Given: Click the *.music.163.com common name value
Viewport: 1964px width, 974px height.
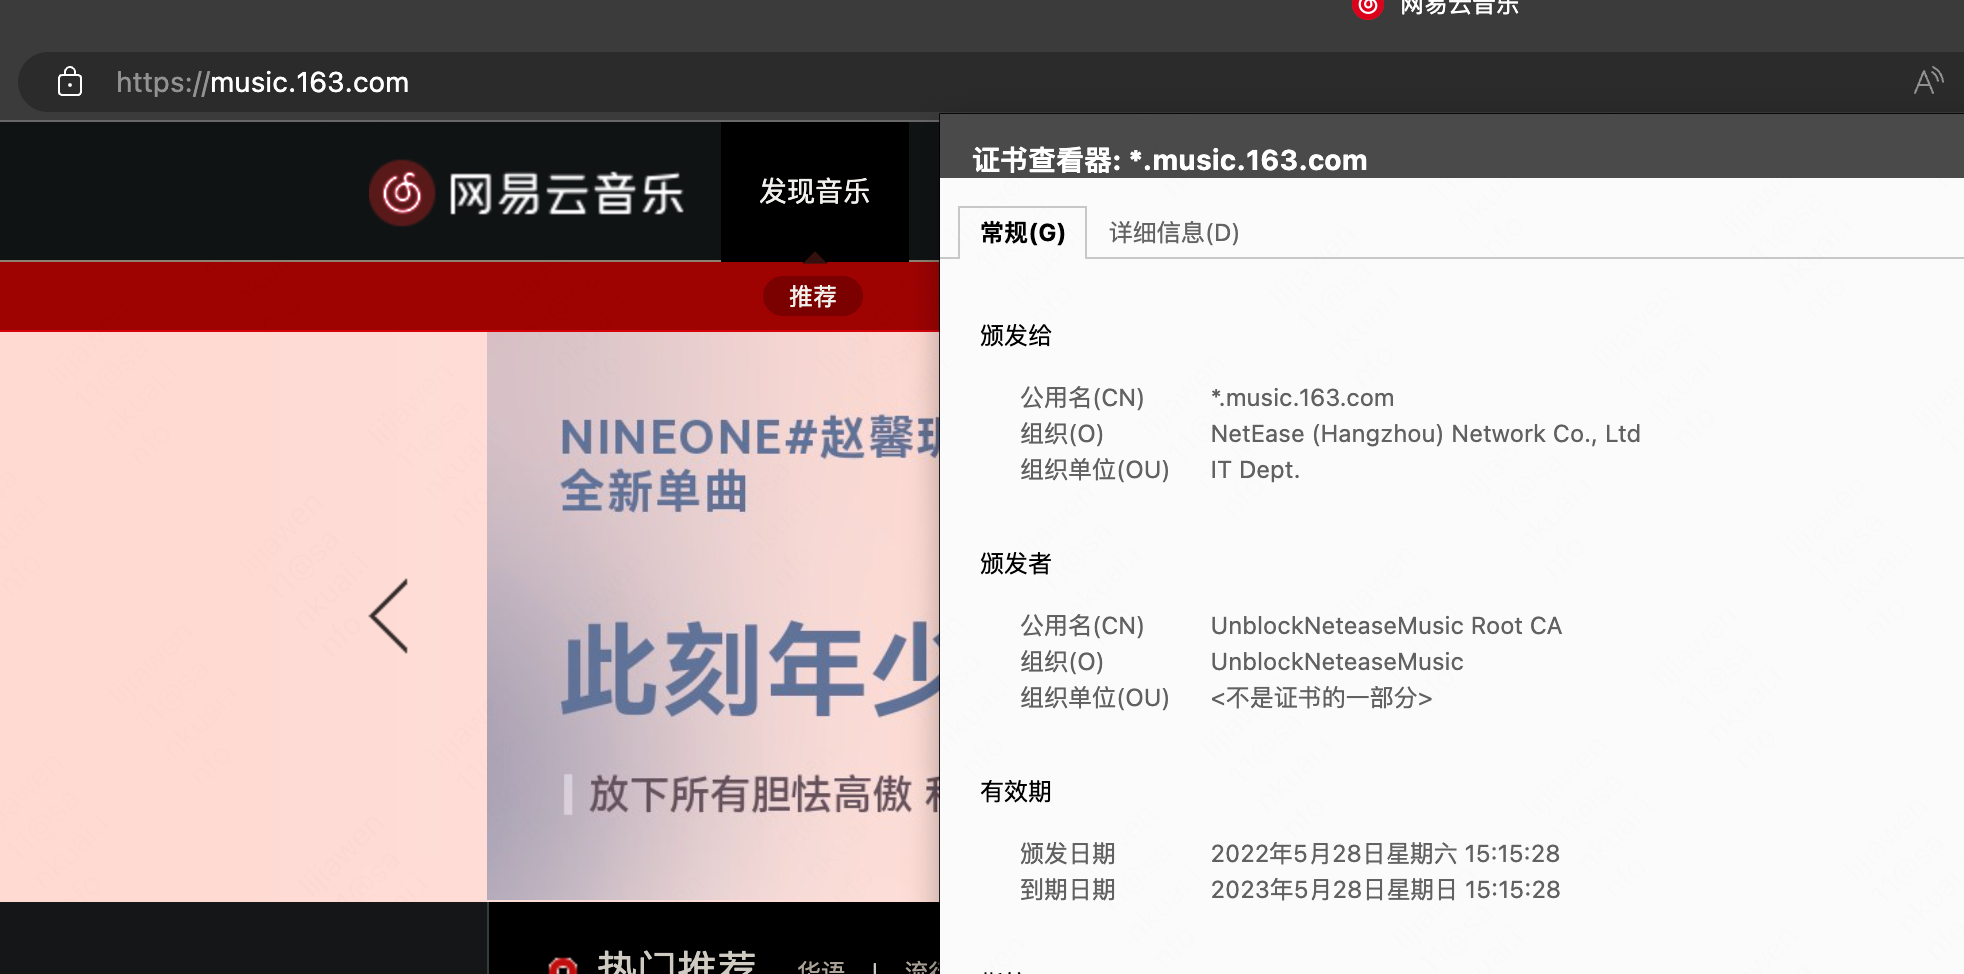Looking at the screenshot, I should click(x=1301, y=397).
